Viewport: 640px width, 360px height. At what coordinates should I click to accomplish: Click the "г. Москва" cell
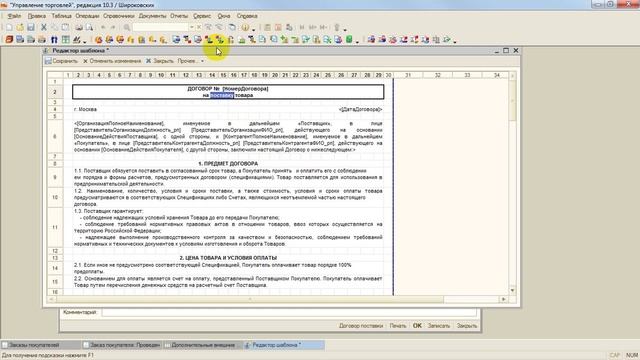[x=85, y=109]
